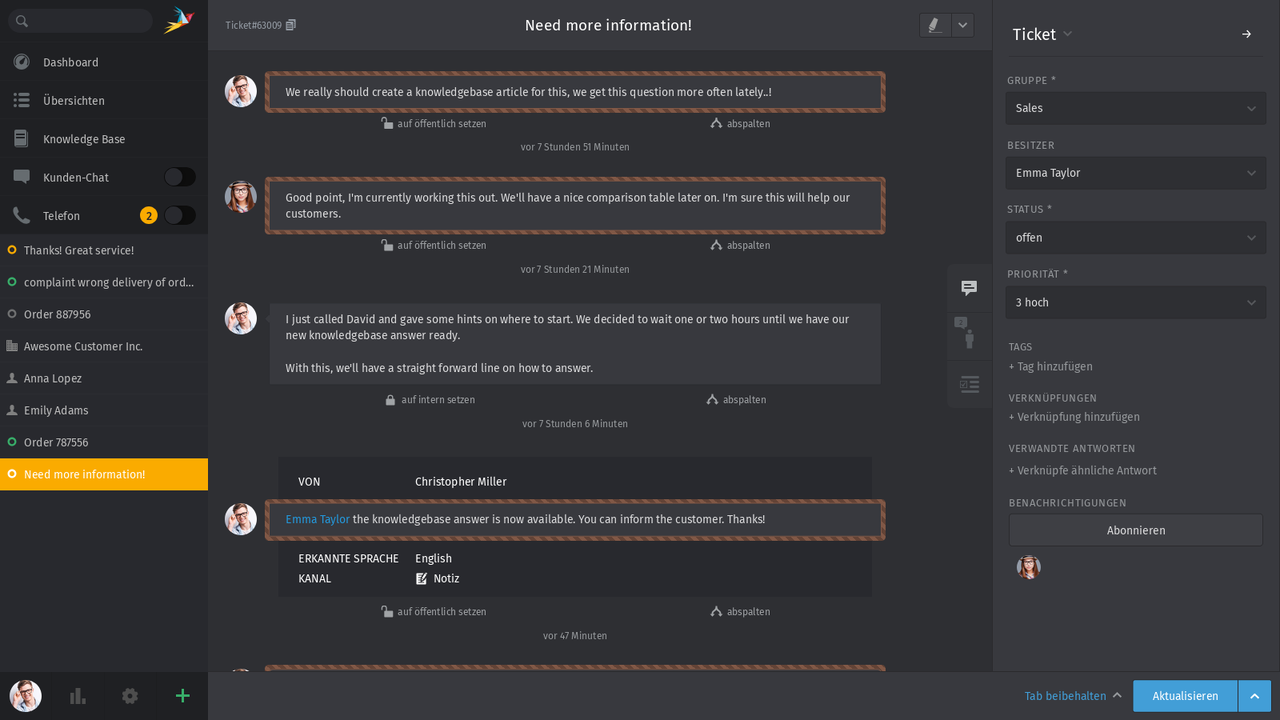1280x720 pixels.
Task: Select the Dashboard icon
Action: 20,61
